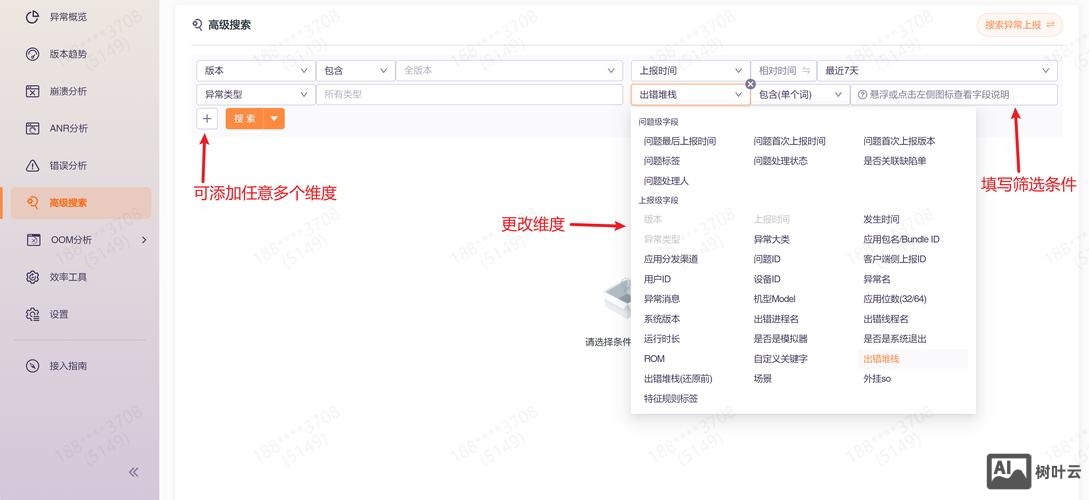Click the swap icon beside 相对时间
This screenshot has width=1089, height=500.
pos(806,71)
